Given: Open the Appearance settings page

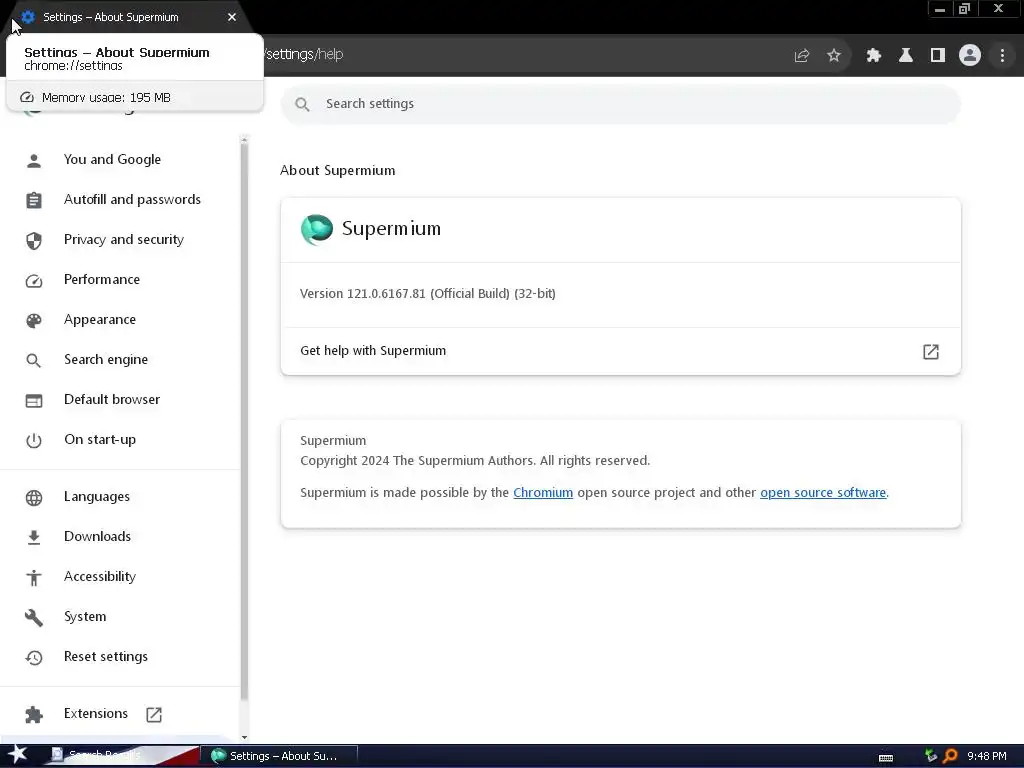Looking at the screenshot, I should point(121,320).
